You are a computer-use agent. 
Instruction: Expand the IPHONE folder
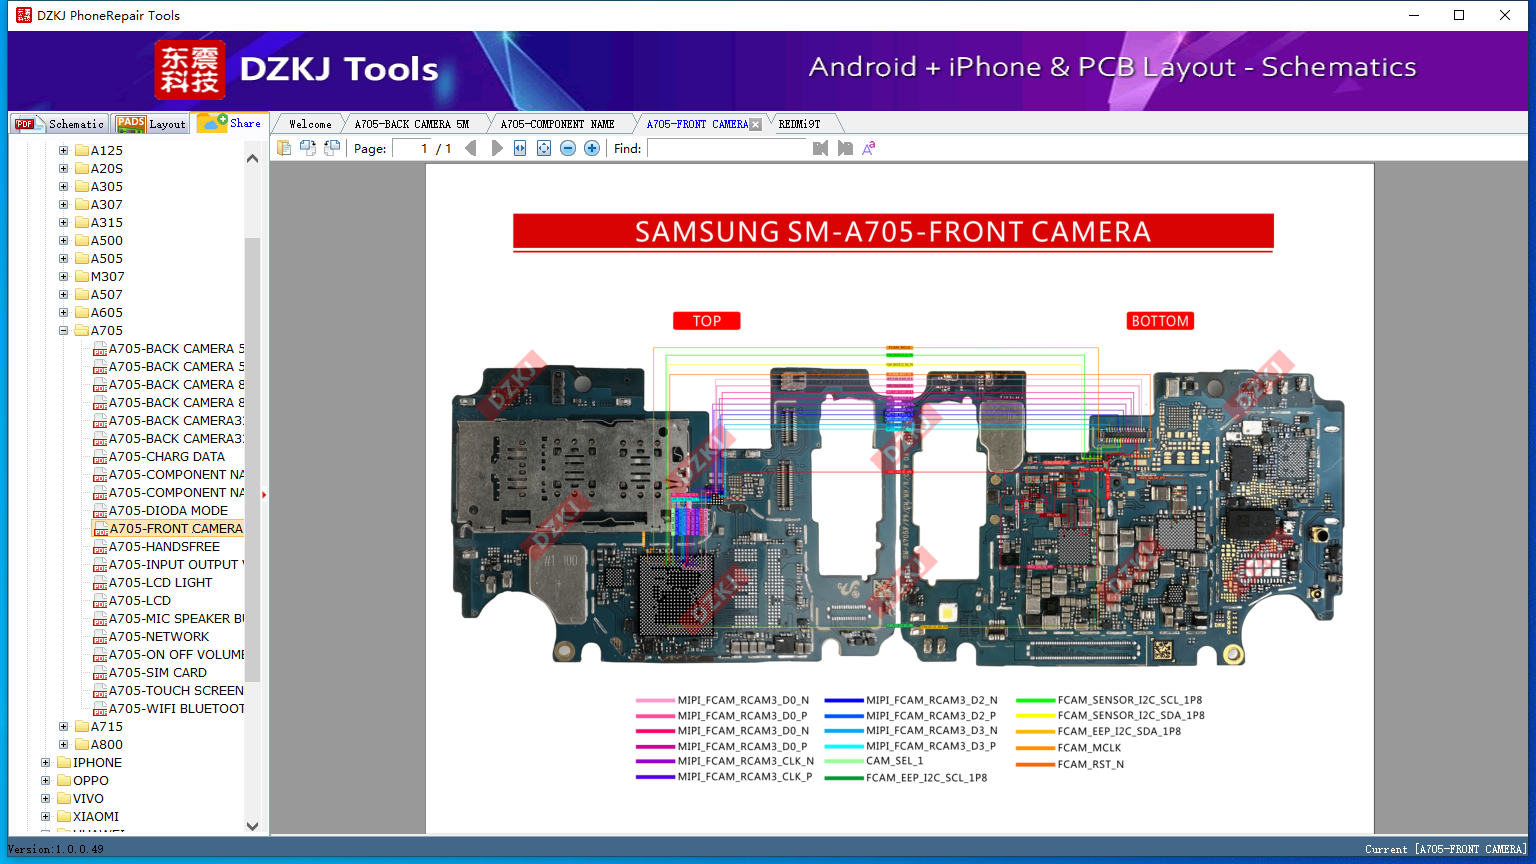(45, 763)
